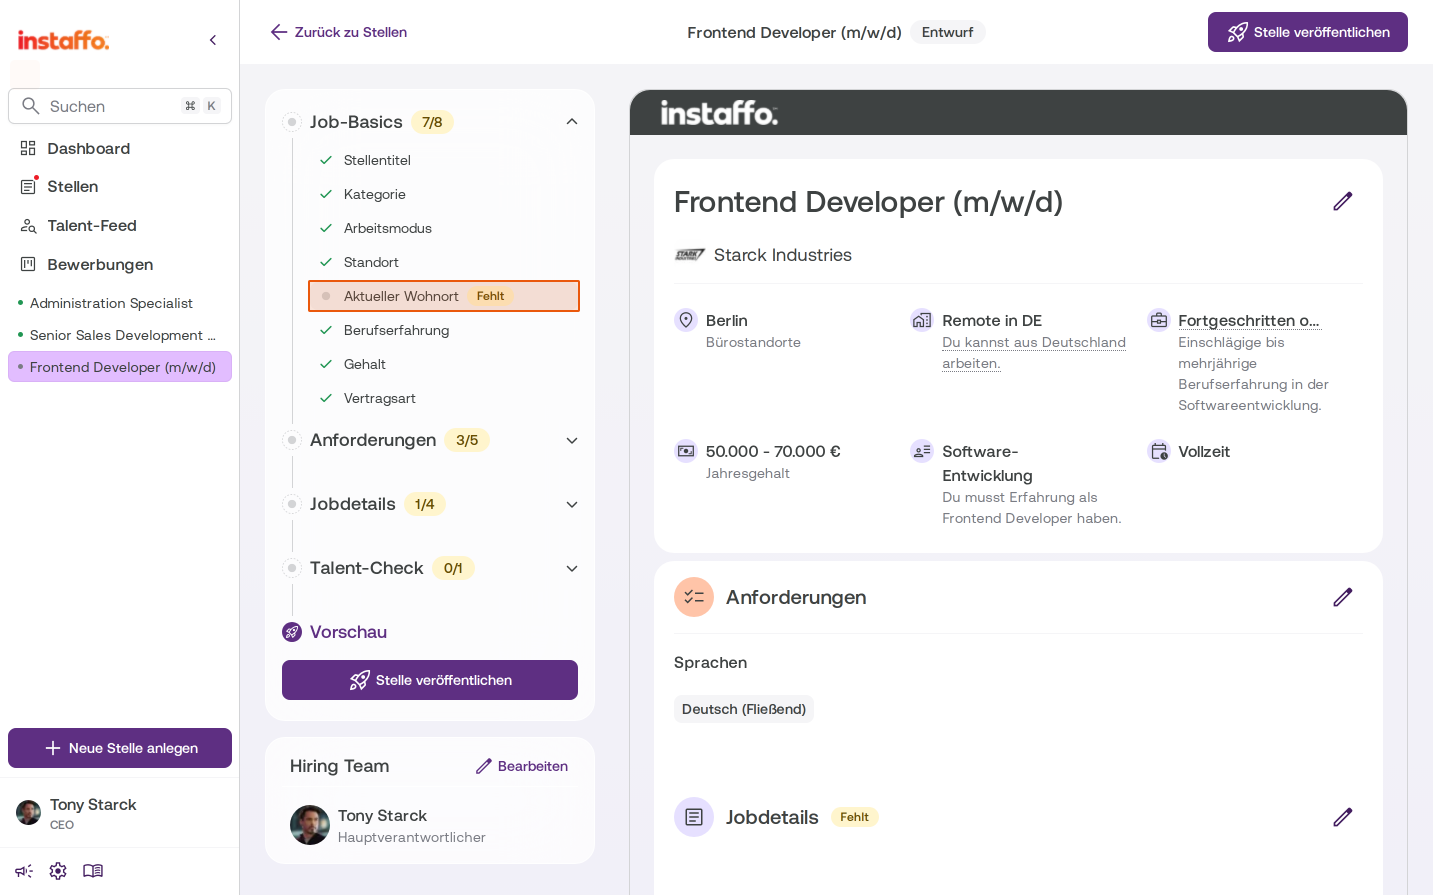Collapse the Job-Basics section

(572, 122)
